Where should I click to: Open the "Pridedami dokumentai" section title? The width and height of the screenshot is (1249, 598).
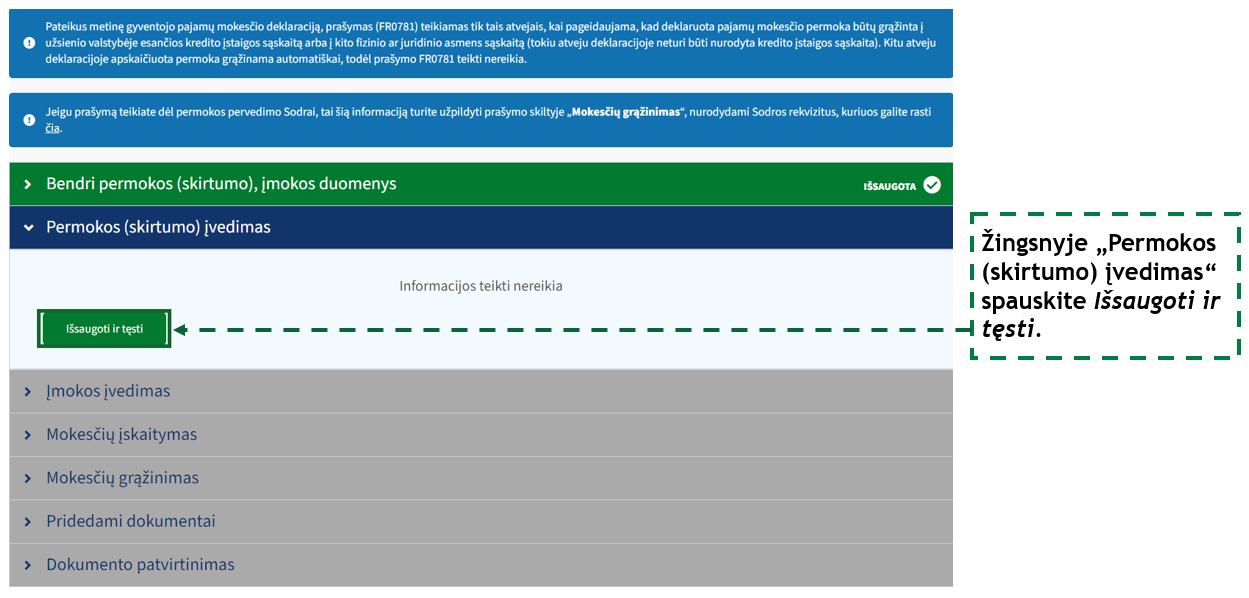pos(130,521)
